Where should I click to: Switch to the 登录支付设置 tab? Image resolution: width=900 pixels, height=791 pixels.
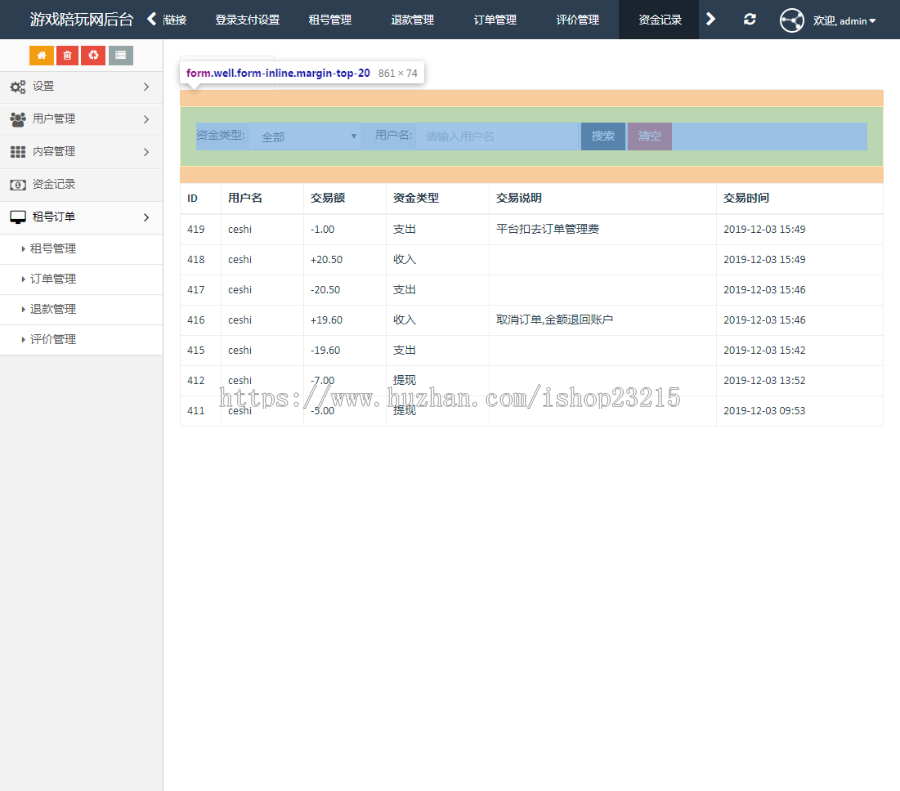(x=247, y=20)
